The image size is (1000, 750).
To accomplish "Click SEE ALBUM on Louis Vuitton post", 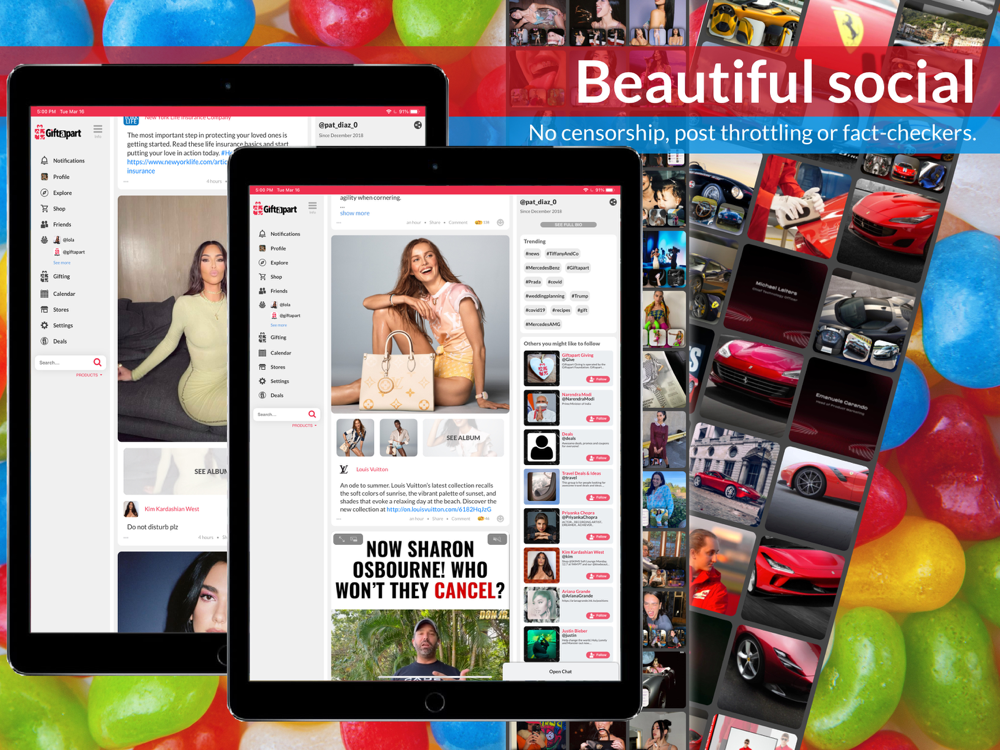I will [464, 438].
